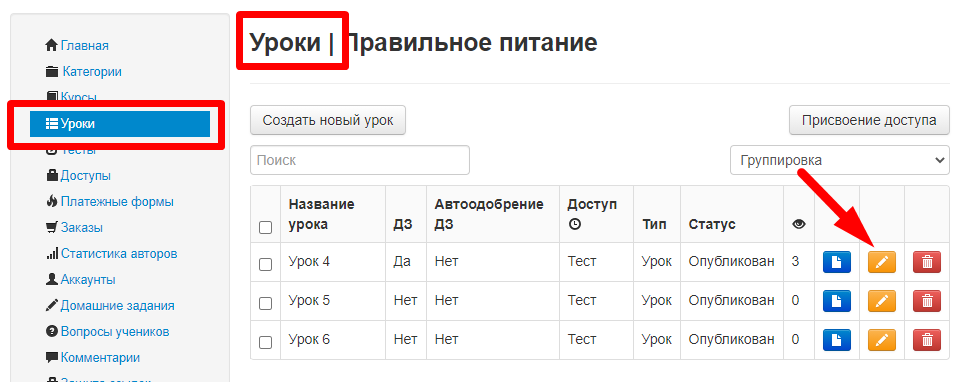The image size is (964, 382).
Task: Click the views count 3 for Урок 4
Action: point(796,261)
